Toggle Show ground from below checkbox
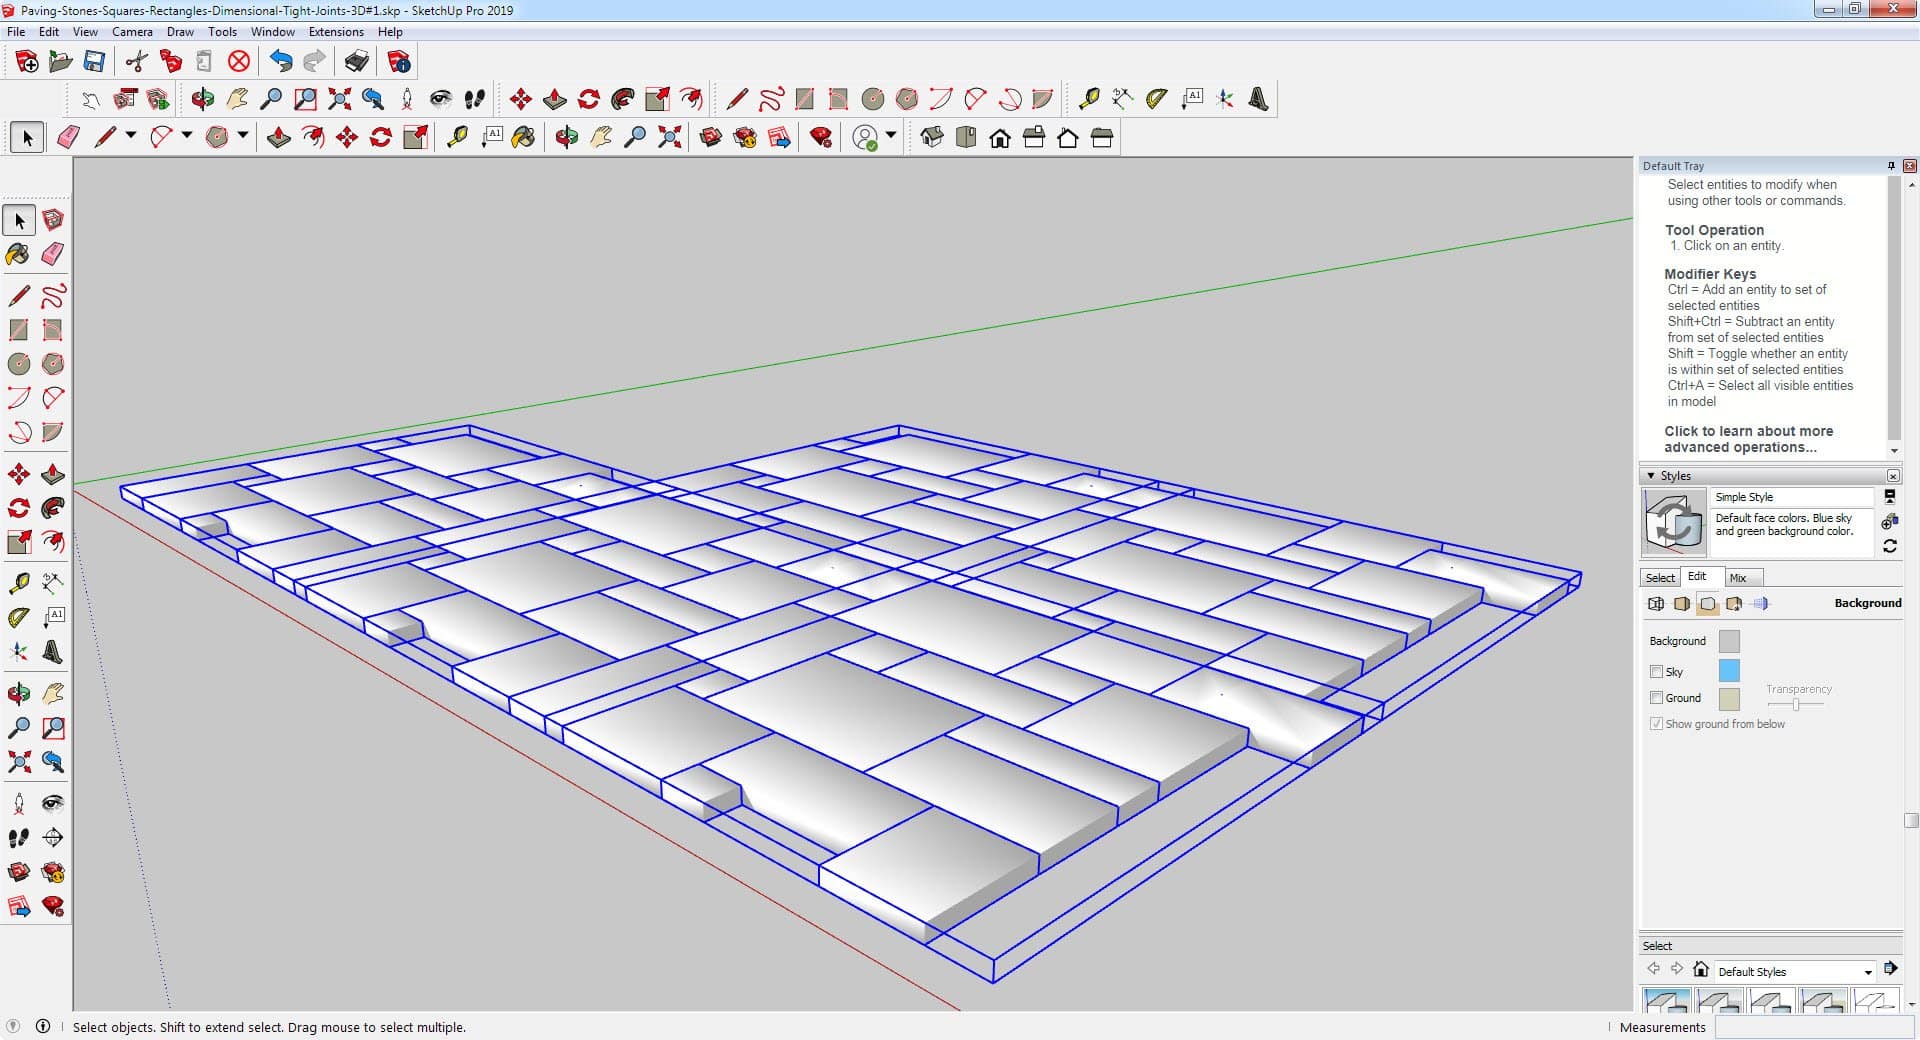 pyautogui.click(x=1656, y=724)
